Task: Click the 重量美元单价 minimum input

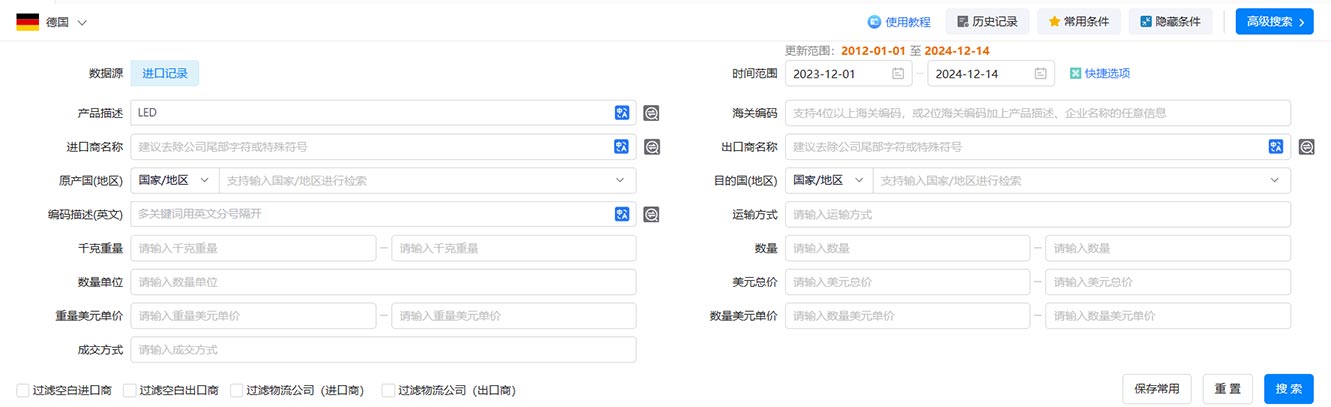Action: (x=253, y=316)
